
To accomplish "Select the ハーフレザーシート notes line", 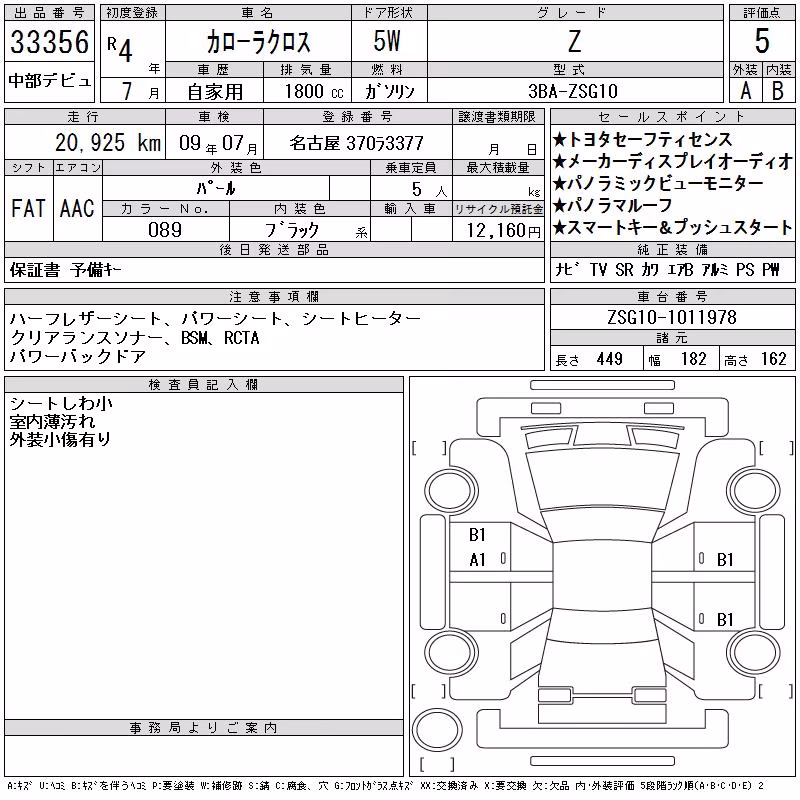I will 215,319.
